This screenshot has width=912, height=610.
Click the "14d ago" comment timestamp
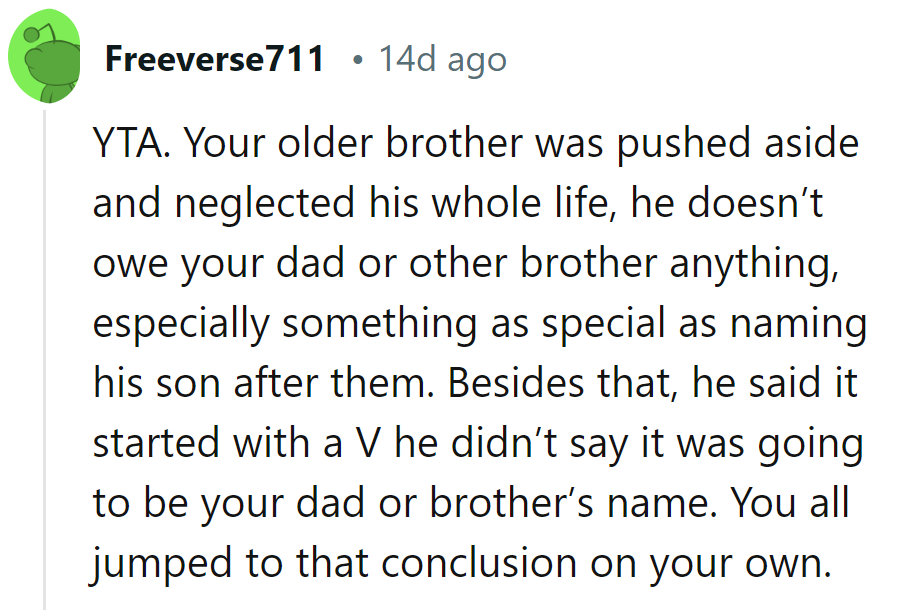click(442, 60)
